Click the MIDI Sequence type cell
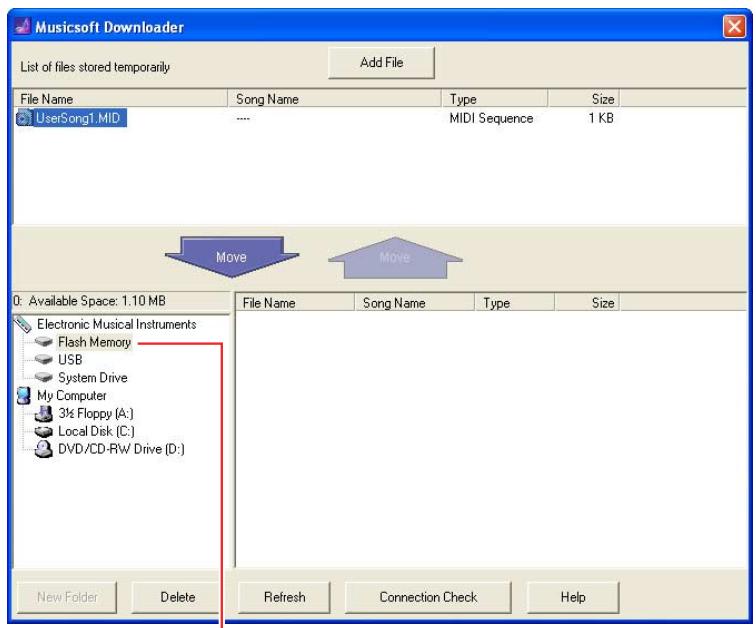 (x=491, y=118)
